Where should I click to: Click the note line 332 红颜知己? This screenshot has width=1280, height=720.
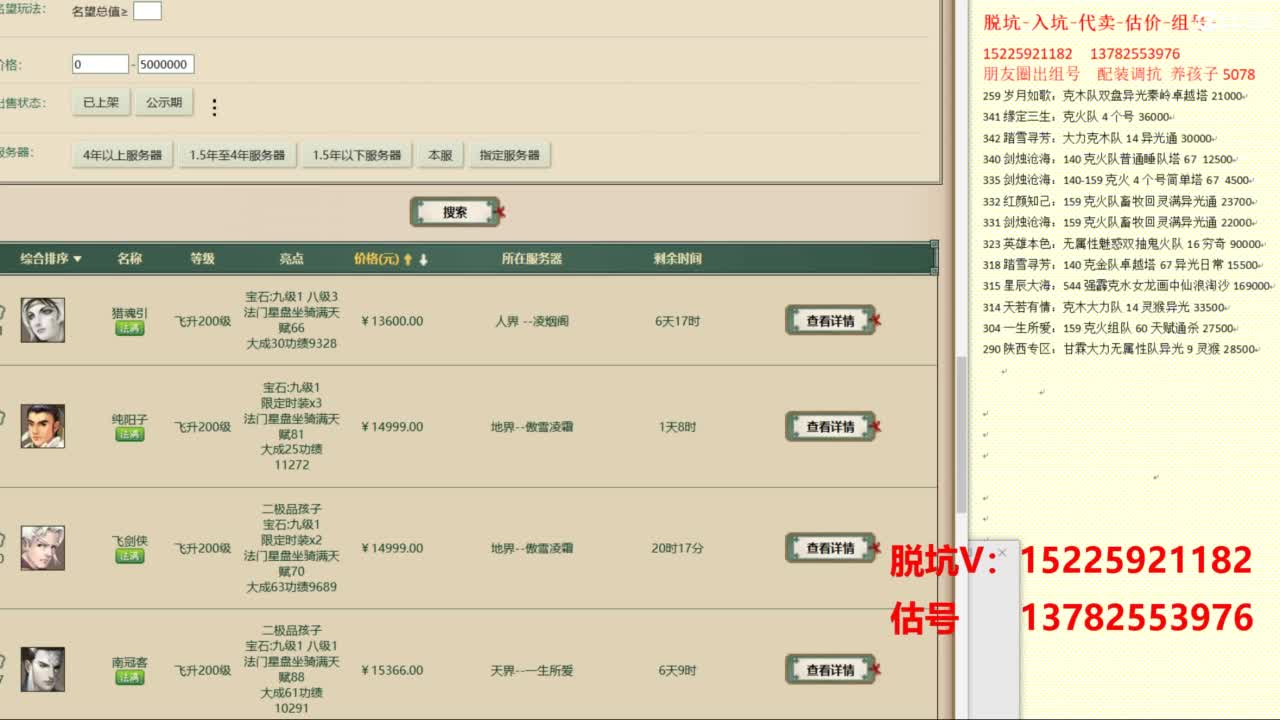pos(1121,201)
